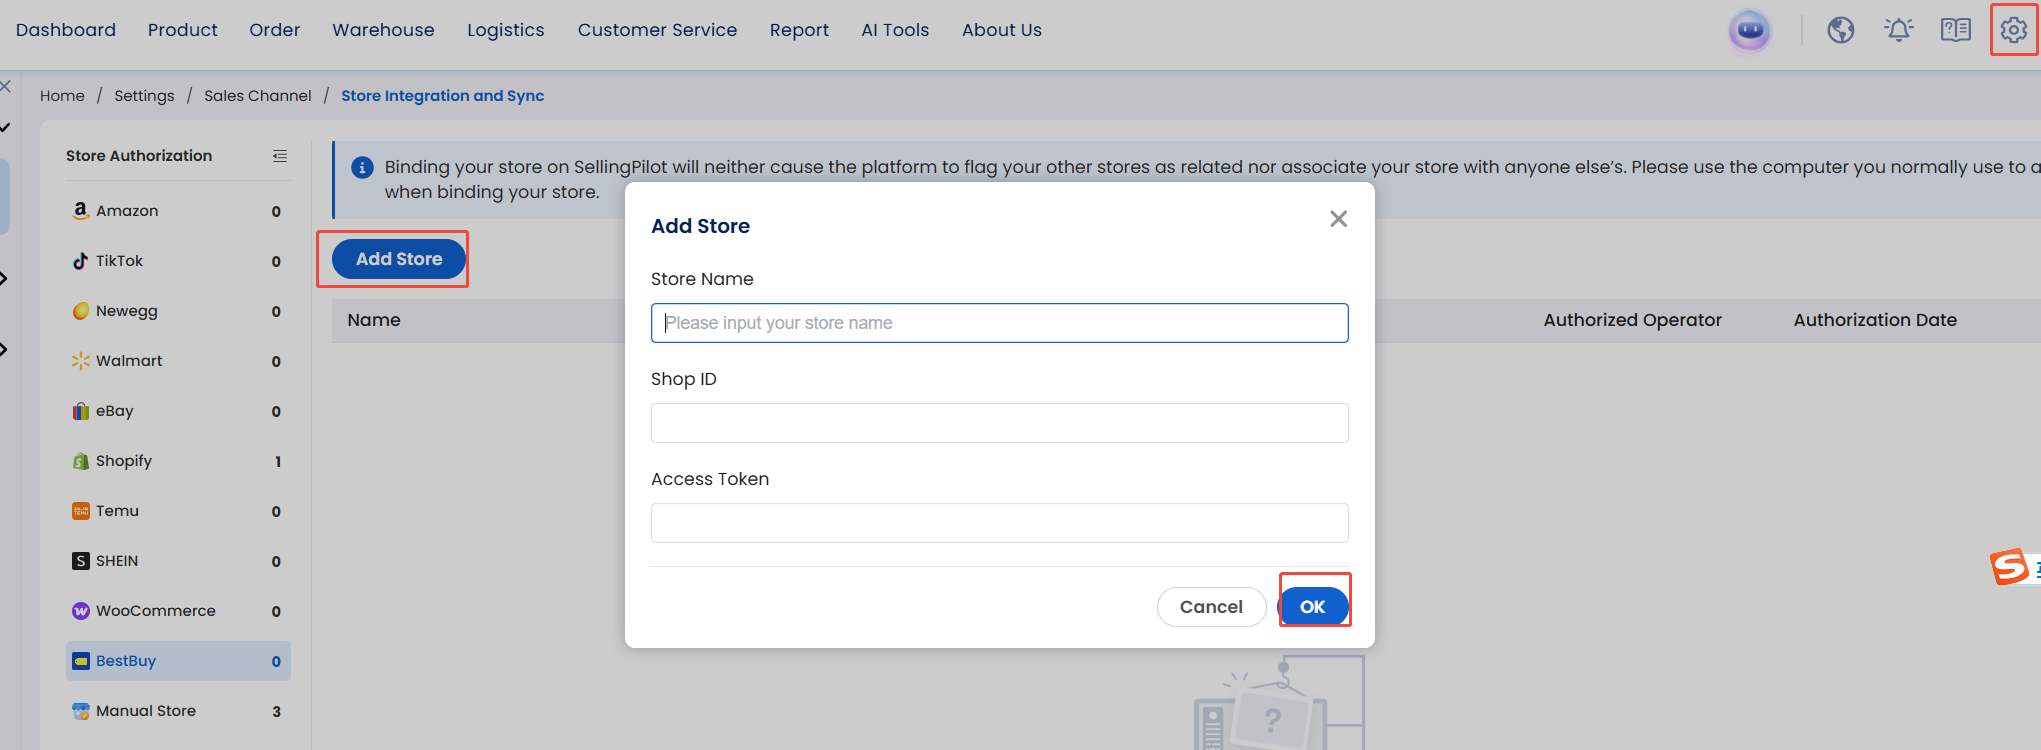Open the AI Tools menu

coord(895,30)
